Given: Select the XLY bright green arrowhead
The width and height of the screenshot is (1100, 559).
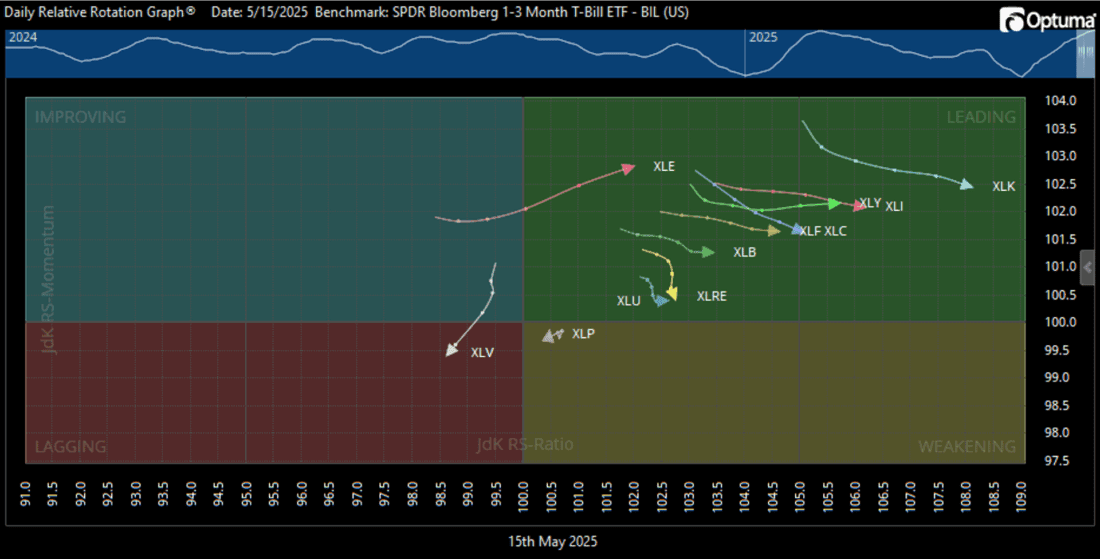Looking at the screenshot, I should pyautogui.click(x=834, y=203).
